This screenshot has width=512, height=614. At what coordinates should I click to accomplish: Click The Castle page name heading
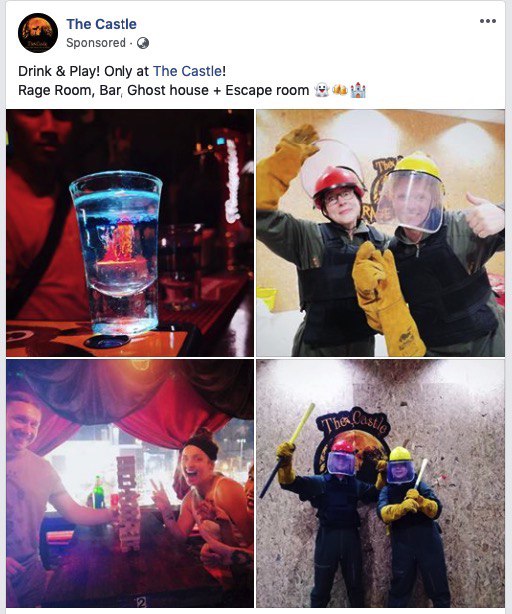pyautogui.click(x=101, y=24)
